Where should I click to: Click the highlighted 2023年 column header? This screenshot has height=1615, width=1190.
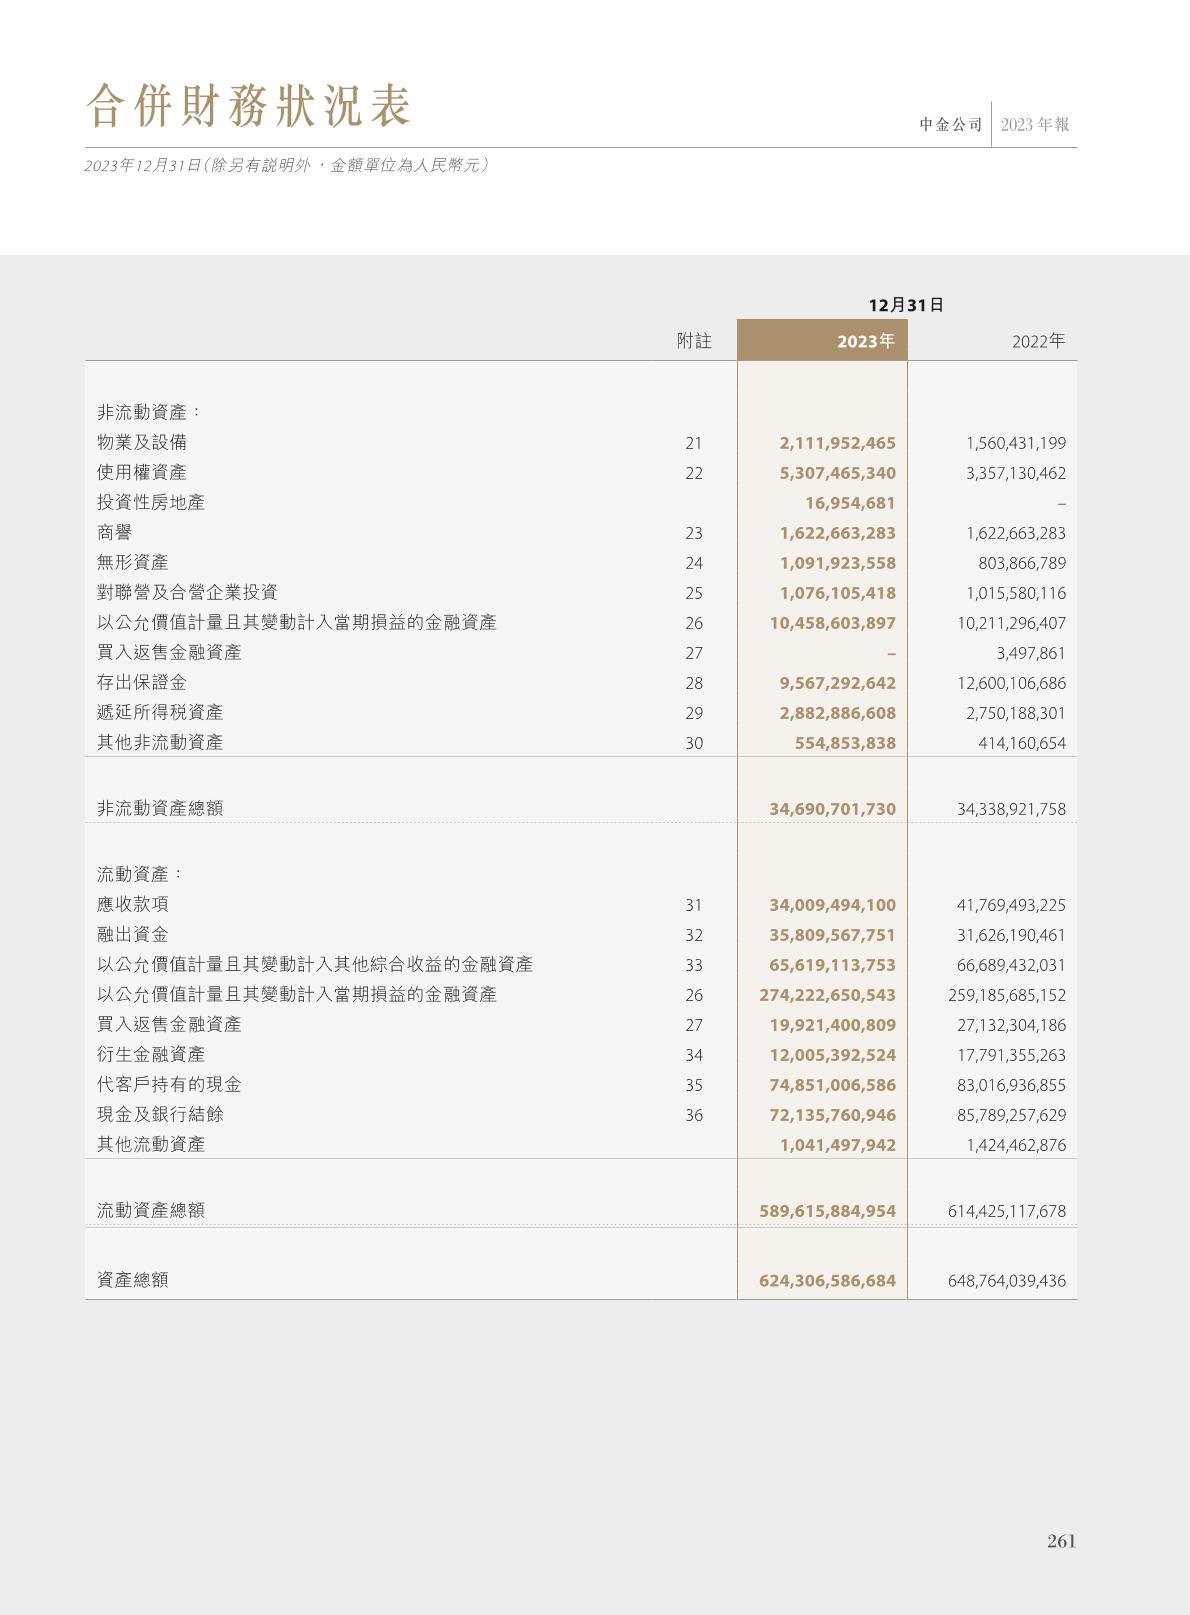tap(865, 341)
